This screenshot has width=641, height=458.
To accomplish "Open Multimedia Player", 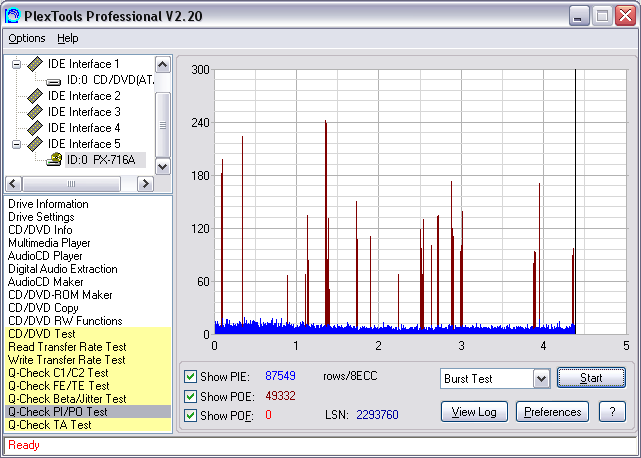I will 49,243.
